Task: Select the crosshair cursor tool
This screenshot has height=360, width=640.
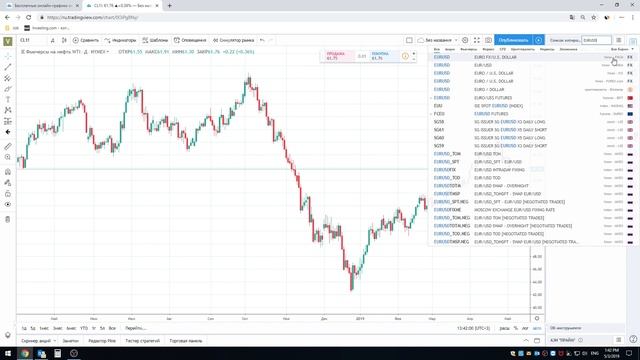Action: [8, 56]
